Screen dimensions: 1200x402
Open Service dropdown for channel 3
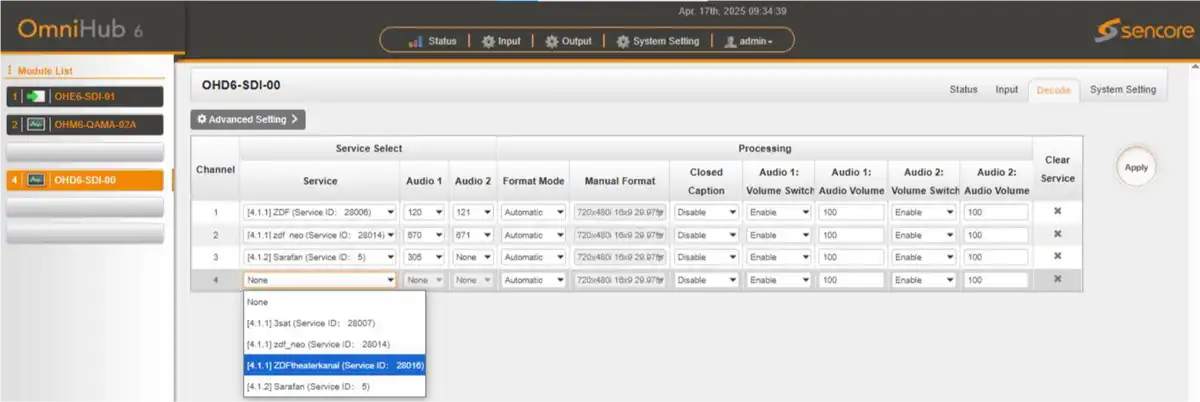(x=320, y=258)
